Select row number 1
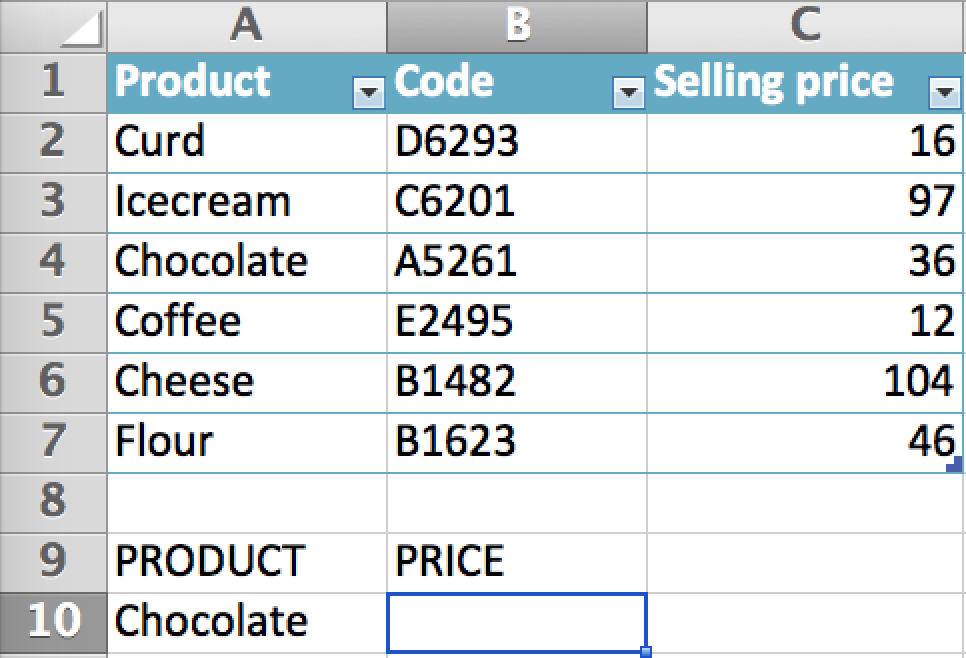Image resolution: width=966 pixels, height=658 pixels. pos(52,82)
